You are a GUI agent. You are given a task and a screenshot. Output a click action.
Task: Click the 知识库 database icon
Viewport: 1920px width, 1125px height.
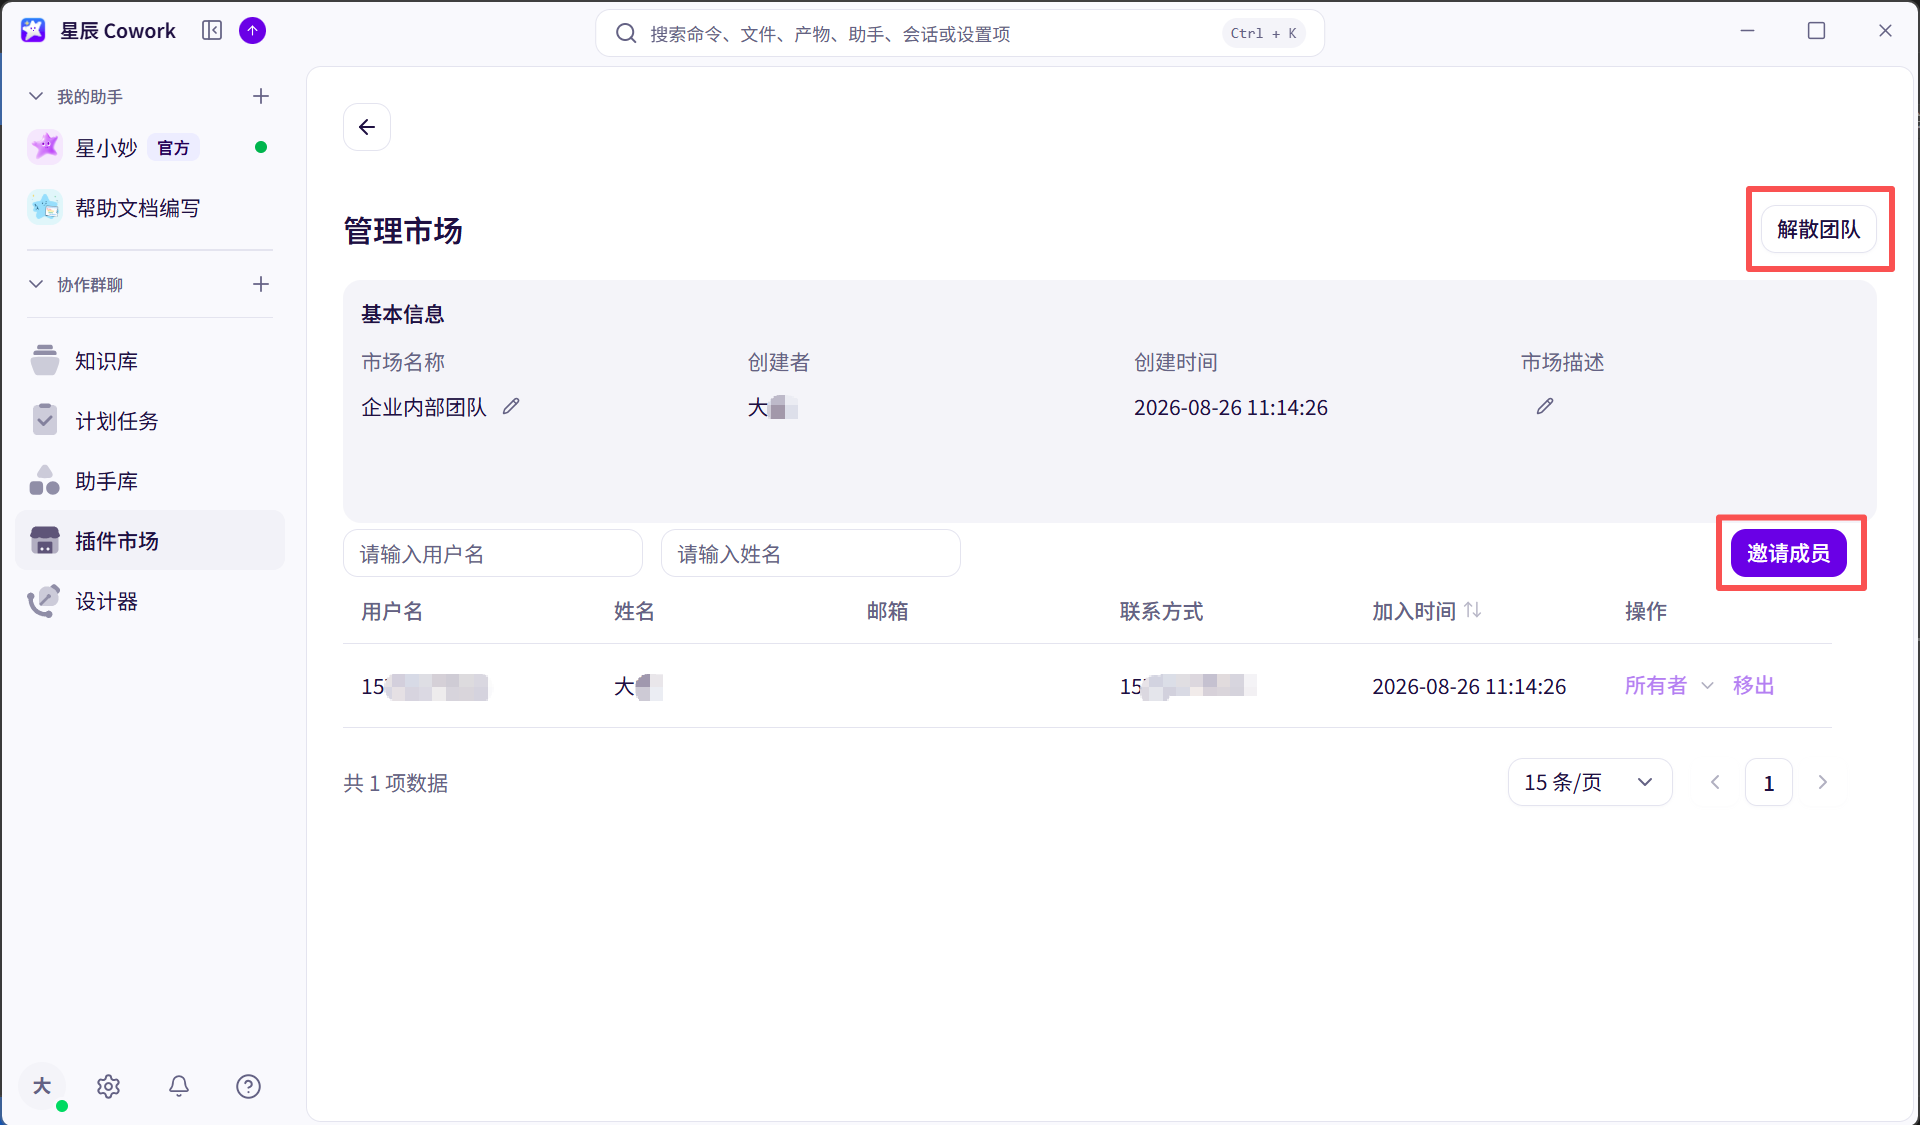click(45, 360)
